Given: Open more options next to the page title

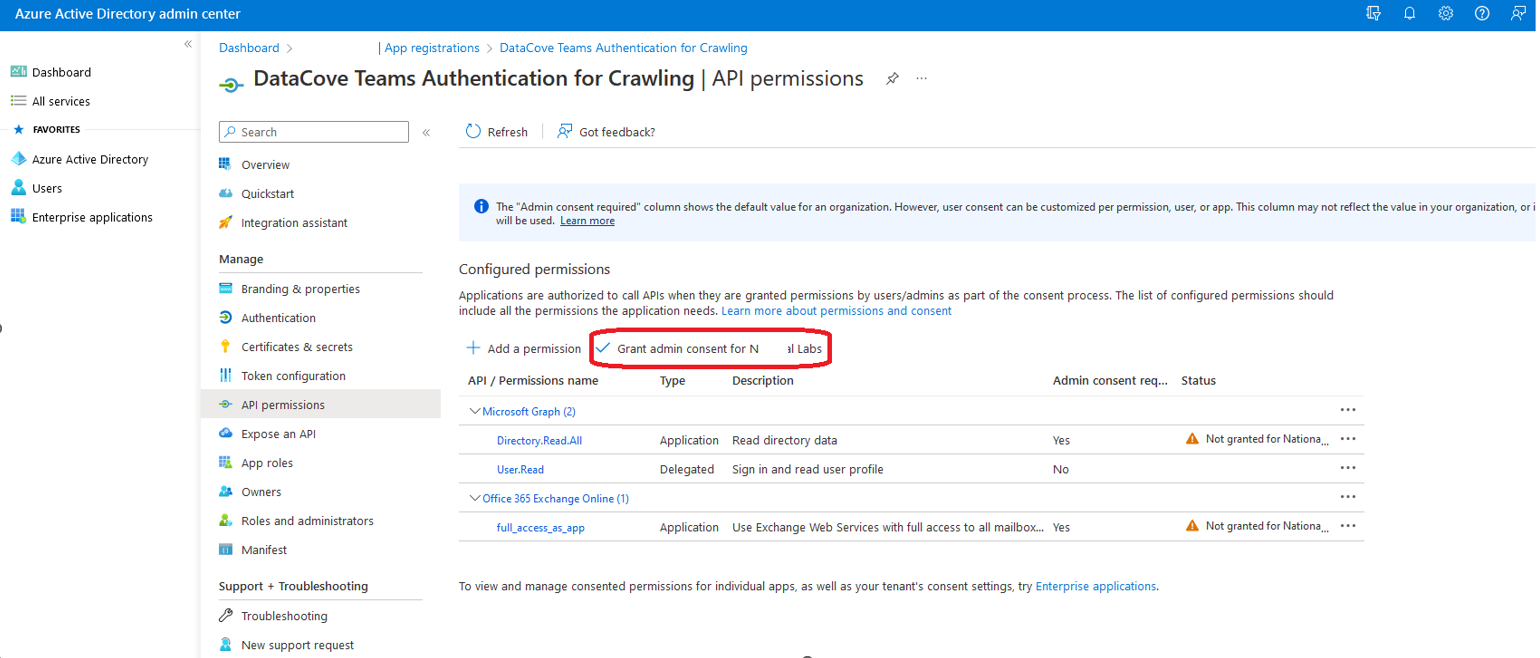Looking at the screenshot, I should 922,79.
